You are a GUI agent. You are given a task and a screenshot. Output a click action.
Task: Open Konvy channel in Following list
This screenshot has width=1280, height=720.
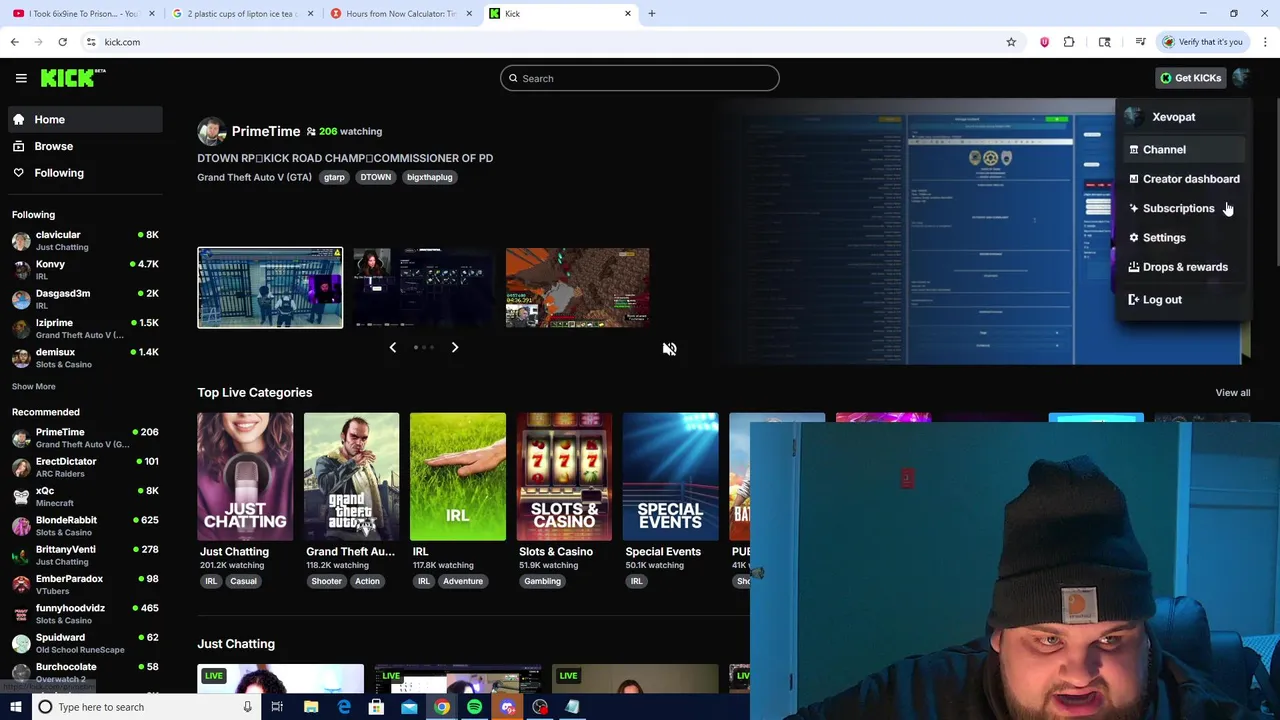click(x=85, y=270)
